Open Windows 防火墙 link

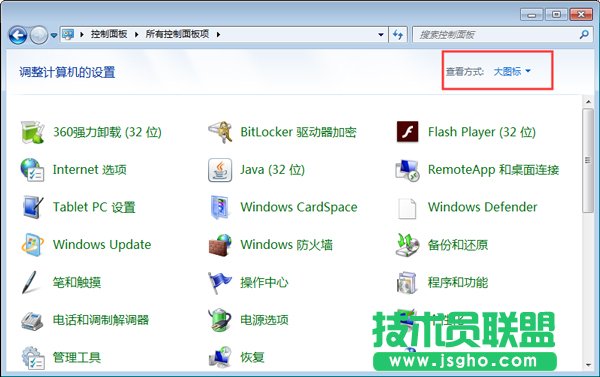pyautogui.click(x=286, y=245)
